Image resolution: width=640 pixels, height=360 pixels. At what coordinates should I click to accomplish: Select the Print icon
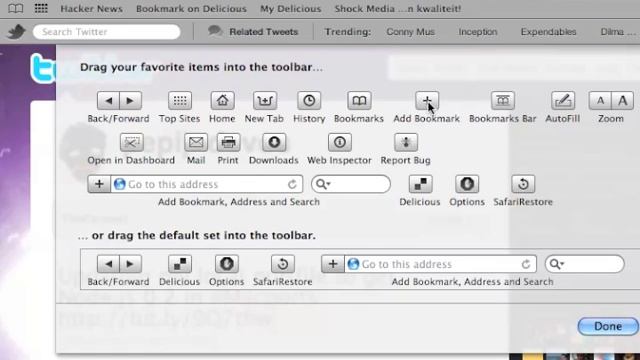[x=228, y=142]
